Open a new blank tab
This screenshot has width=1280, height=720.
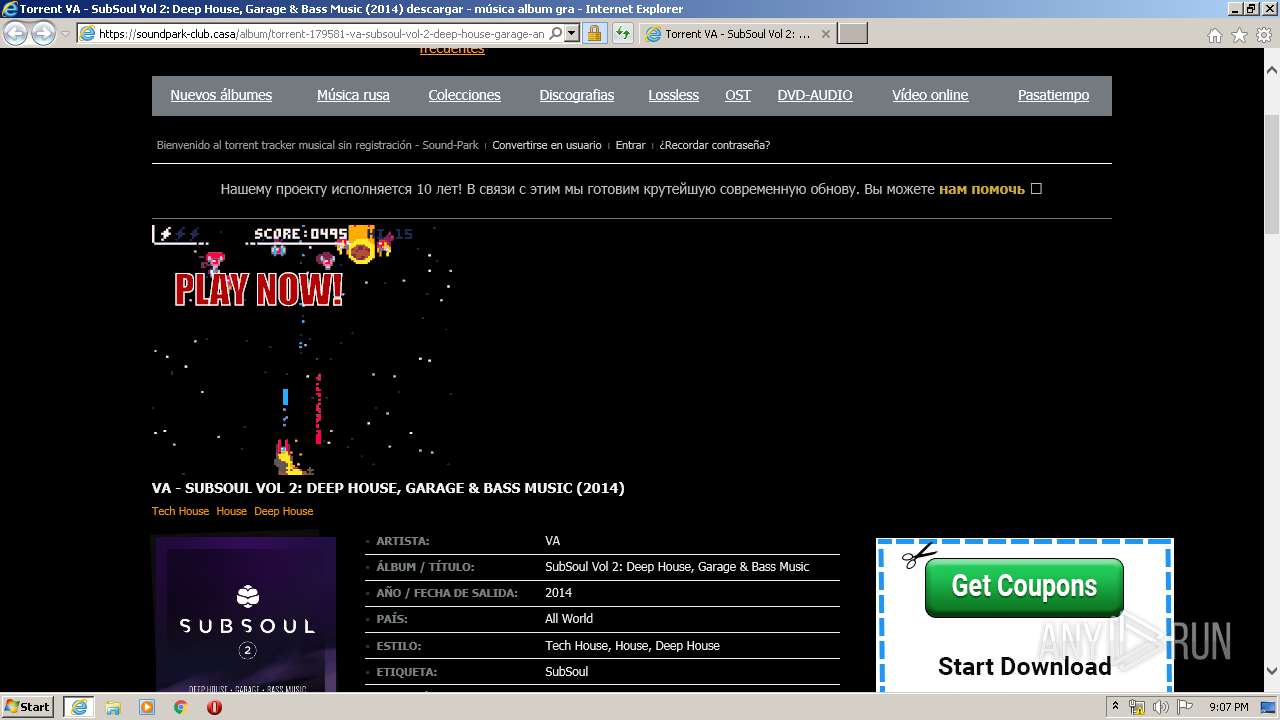(x=852, y=33)
